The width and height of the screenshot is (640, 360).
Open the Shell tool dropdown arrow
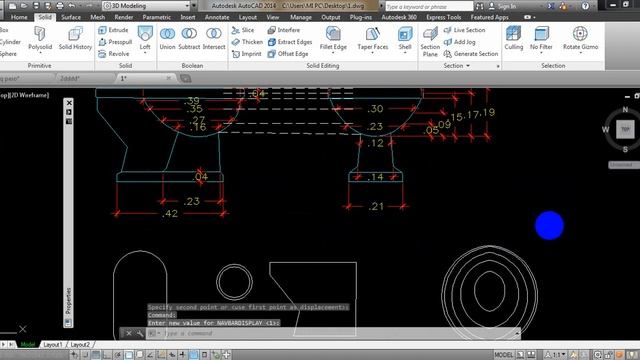tap(405, 53)
